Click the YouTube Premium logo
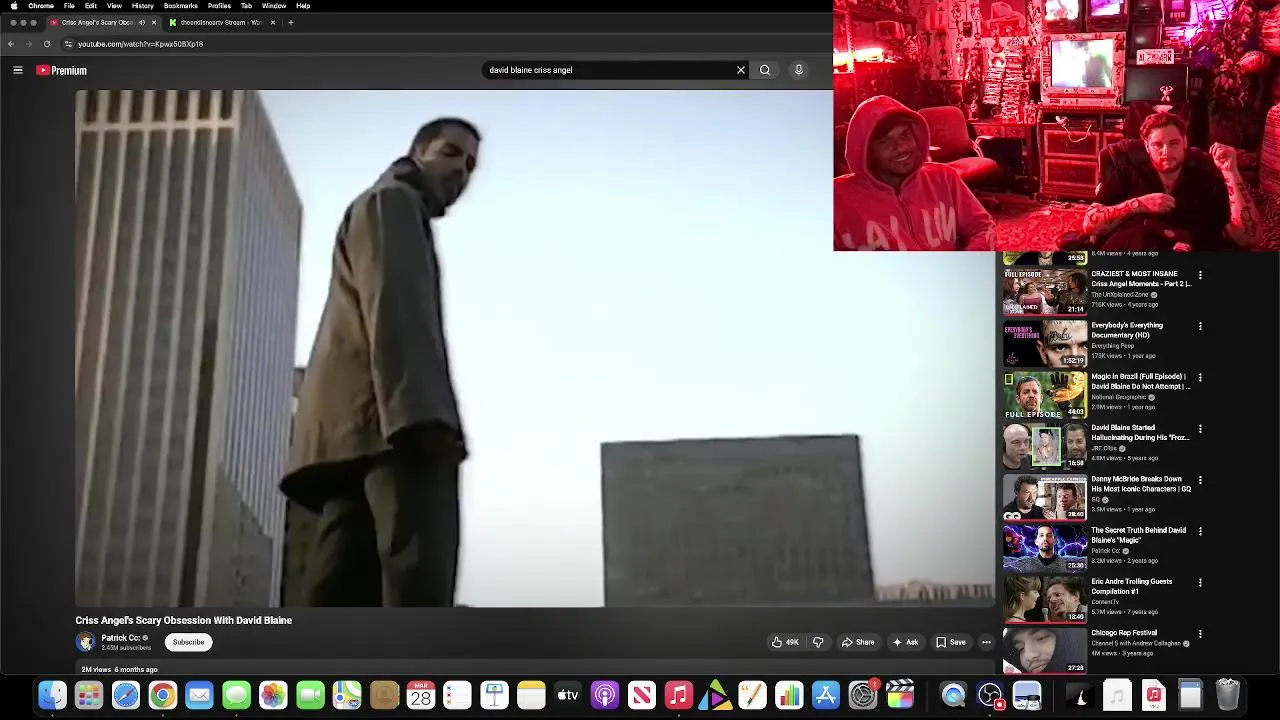 click(x=61, y=70)
